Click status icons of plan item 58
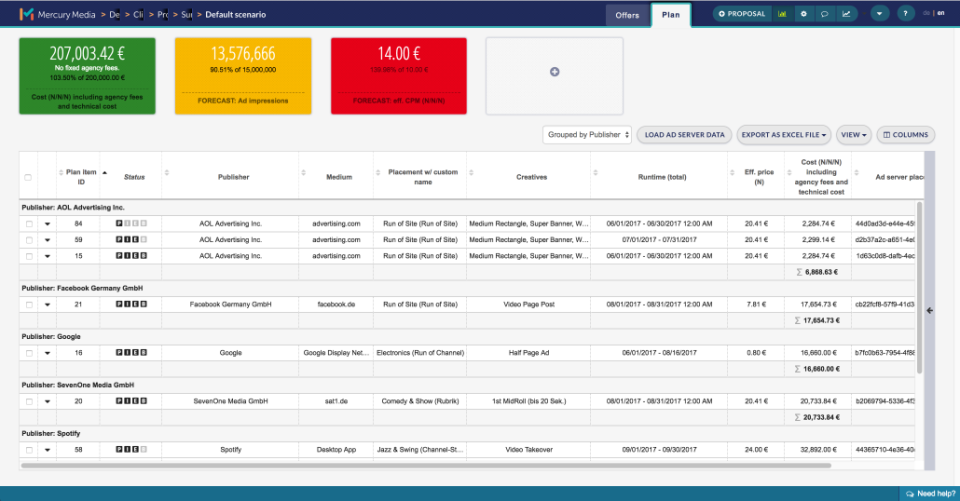The width and height of the screenshot is (960, 501). pyautogui.click(x=132, y=449)
